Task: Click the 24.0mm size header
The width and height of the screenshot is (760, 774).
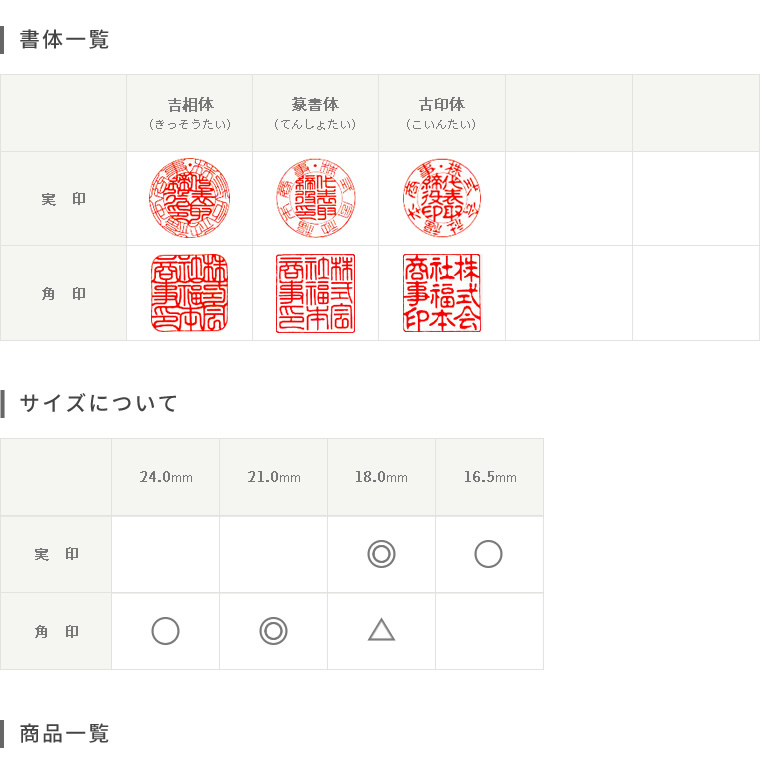Action: pyautogui.click(x=166, y=477)
